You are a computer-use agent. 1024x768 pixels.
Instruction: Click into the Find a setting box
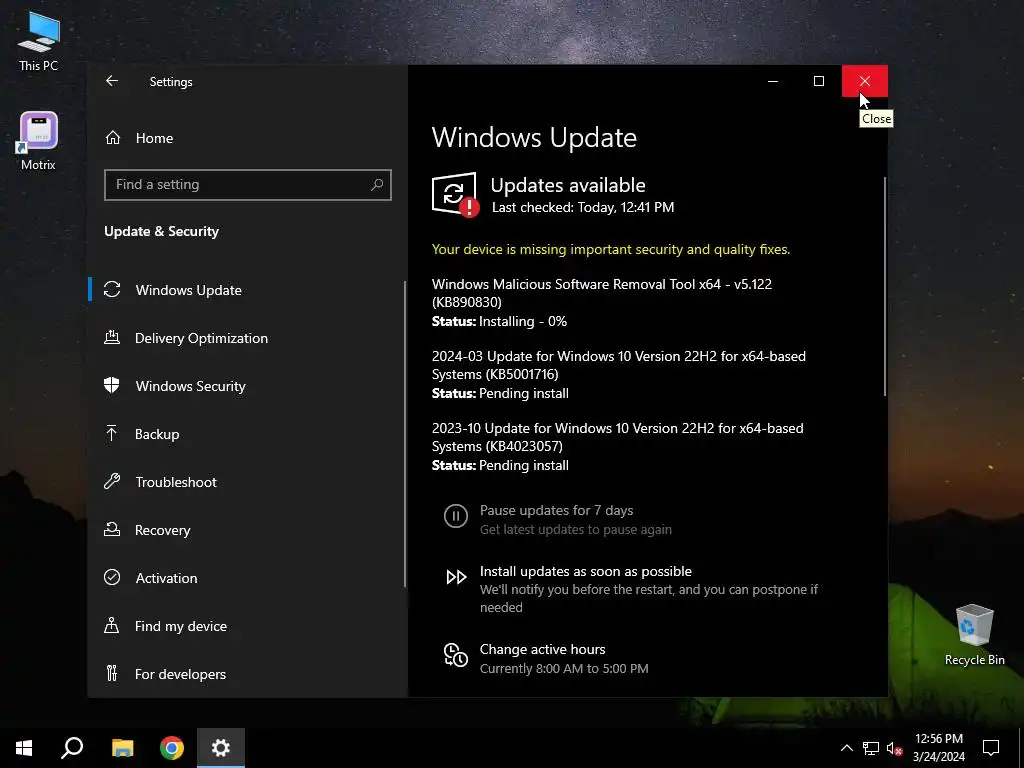(248, 184)
